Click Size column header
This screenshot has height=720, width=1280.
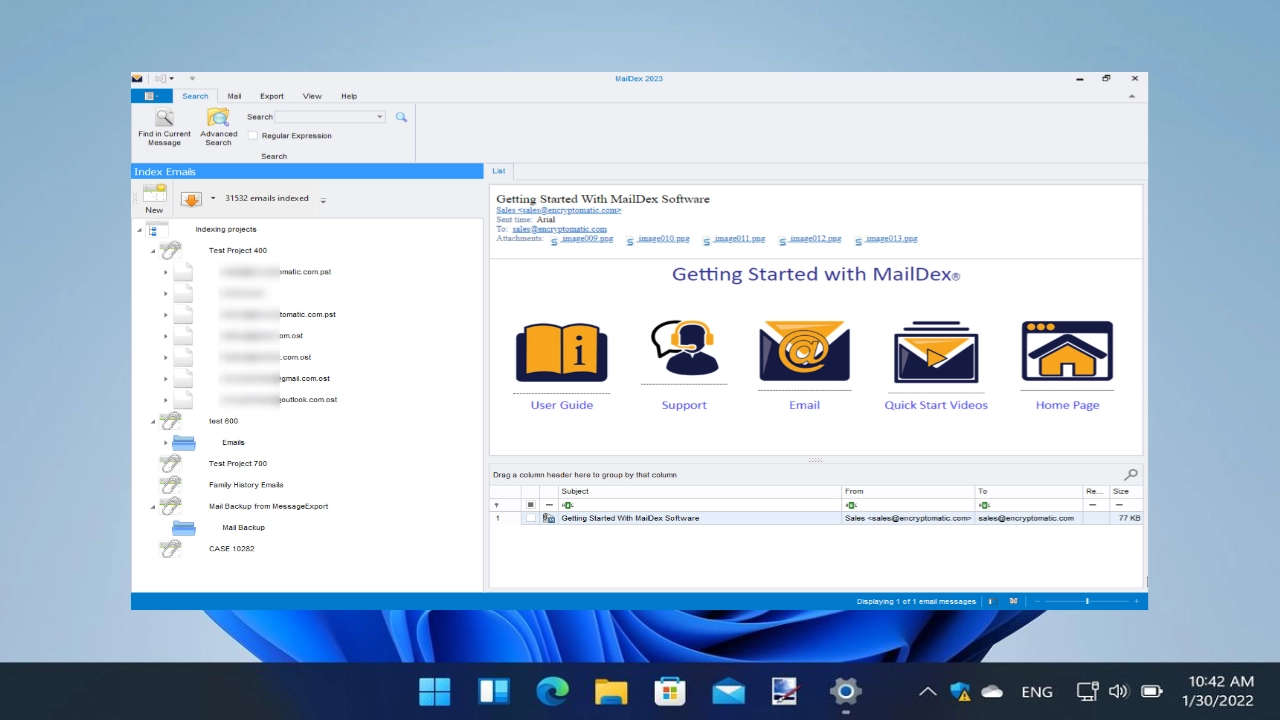[x=1126, y=491]
